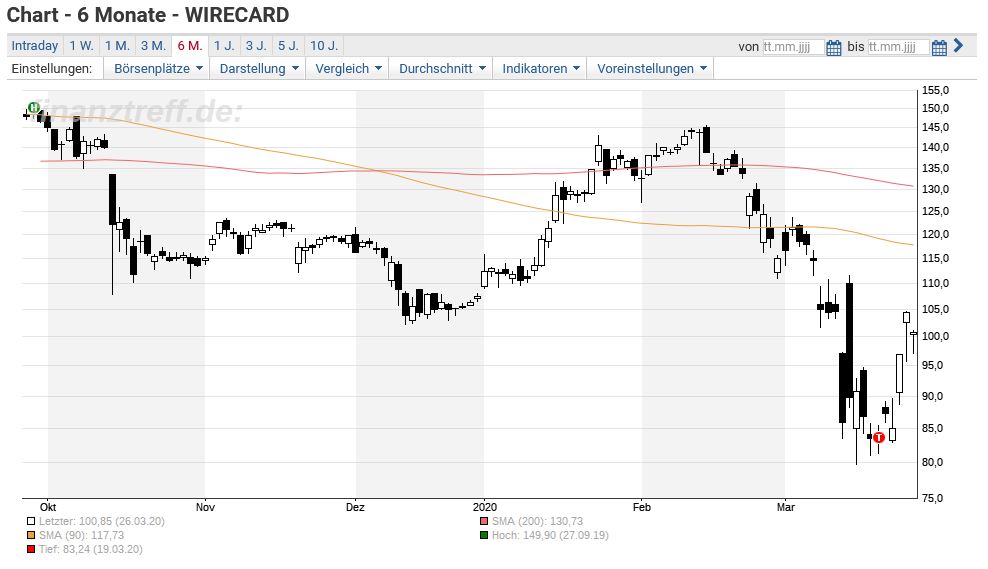Select the 1 W. timeframe tab
The image size is (988, 569).
(81, 46)
